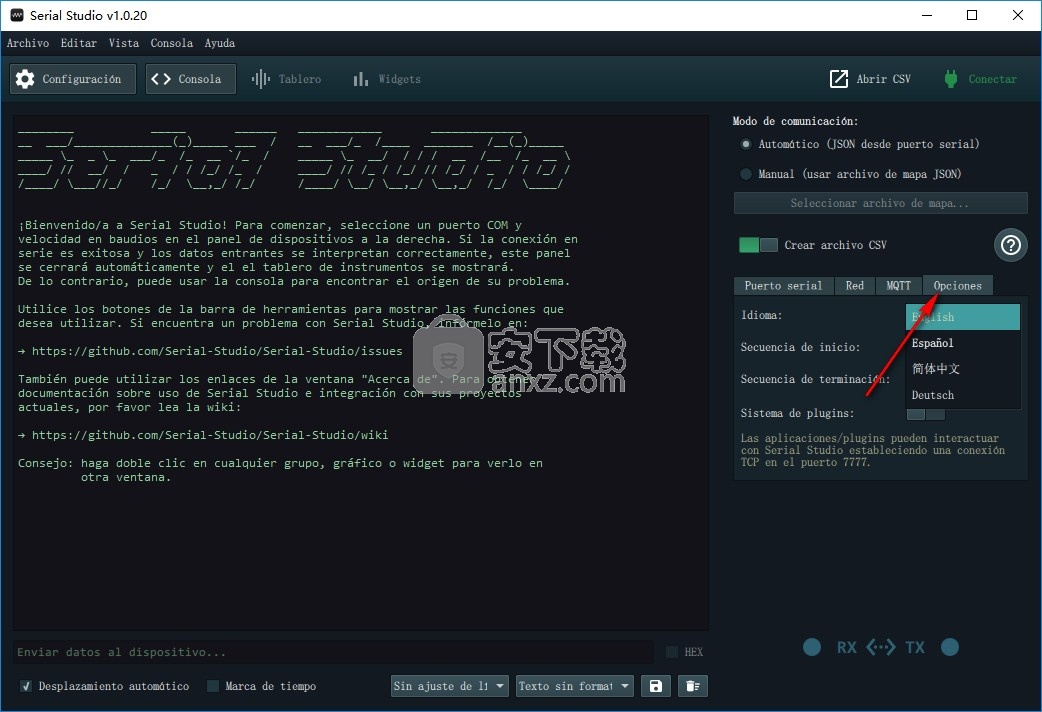The height and width of the screenshot is (712, 1042).
Task: Focus the Enviar datos al dispositivo input field
Action: [x=333, y=652]
